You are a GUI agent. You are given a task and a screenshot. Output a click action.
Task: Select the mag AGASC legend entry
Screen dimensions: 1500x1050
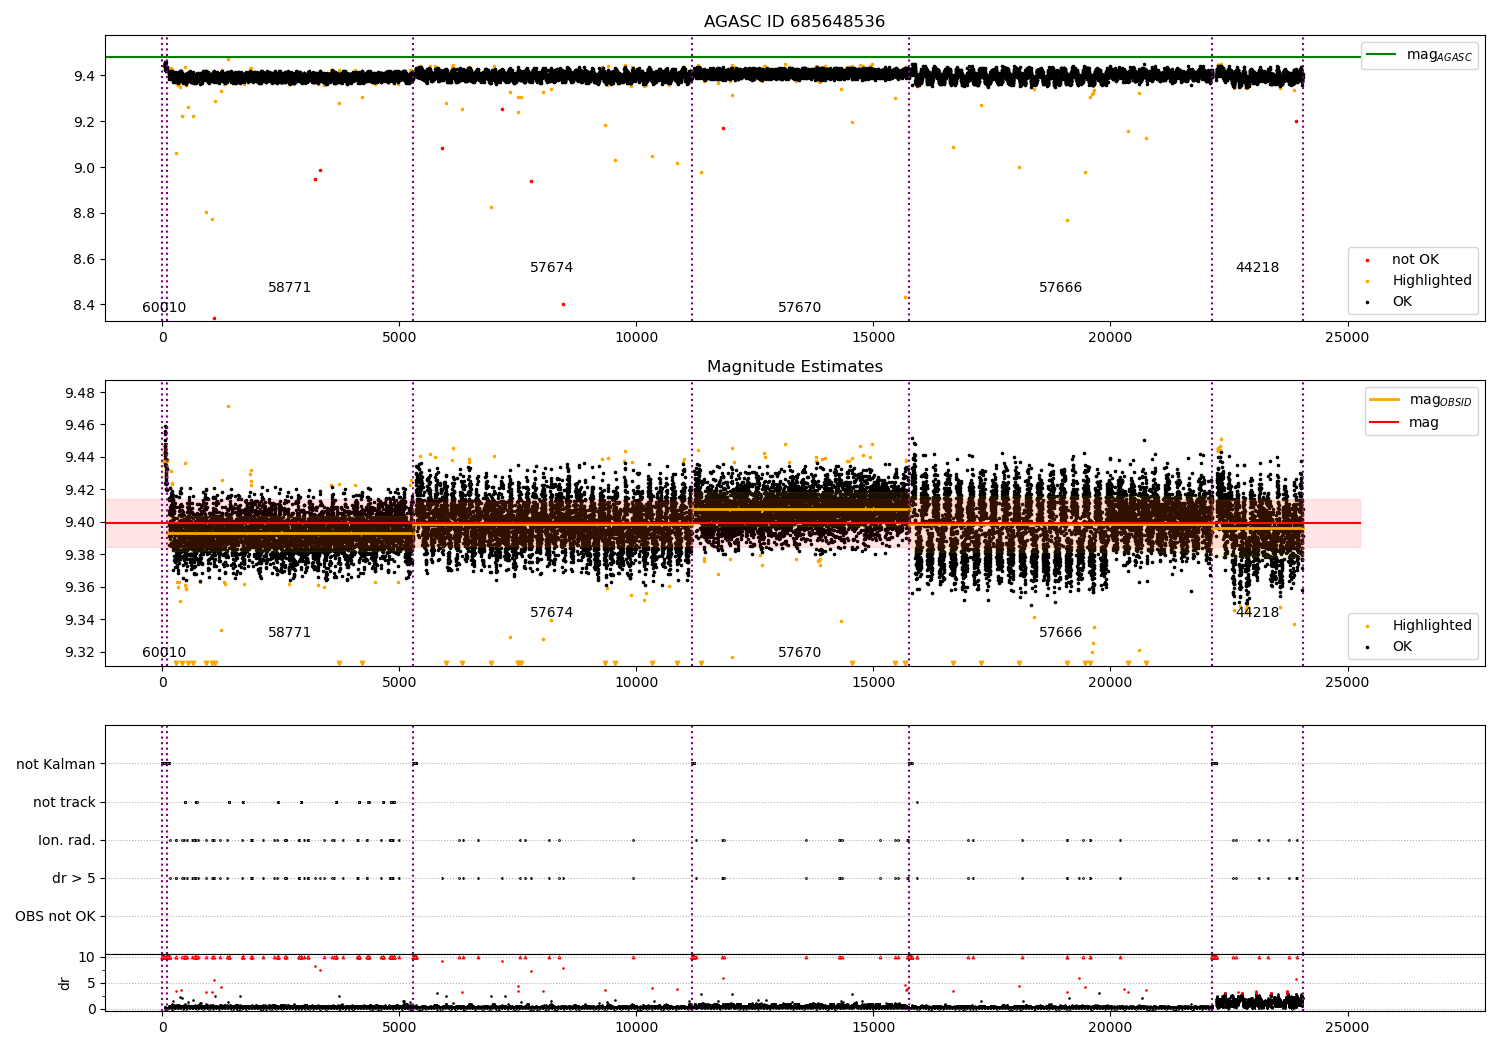tap(1419, 55)
